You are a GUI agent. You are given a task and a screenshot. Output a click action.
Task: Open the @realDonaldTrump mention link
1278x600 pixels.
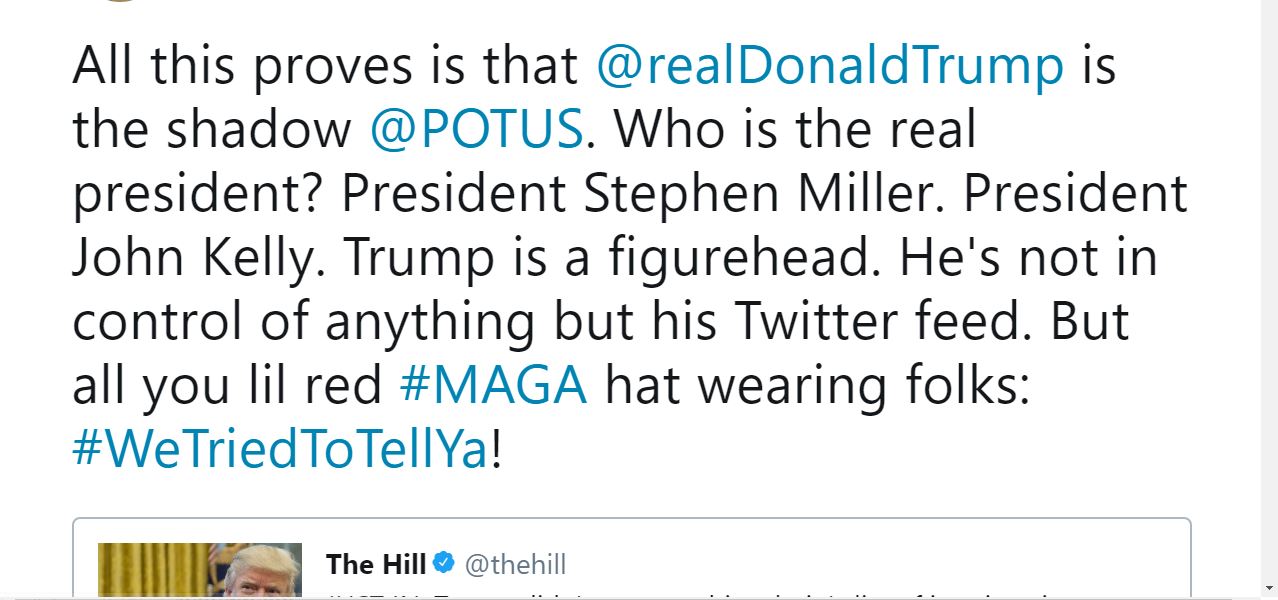click(830, 67)
